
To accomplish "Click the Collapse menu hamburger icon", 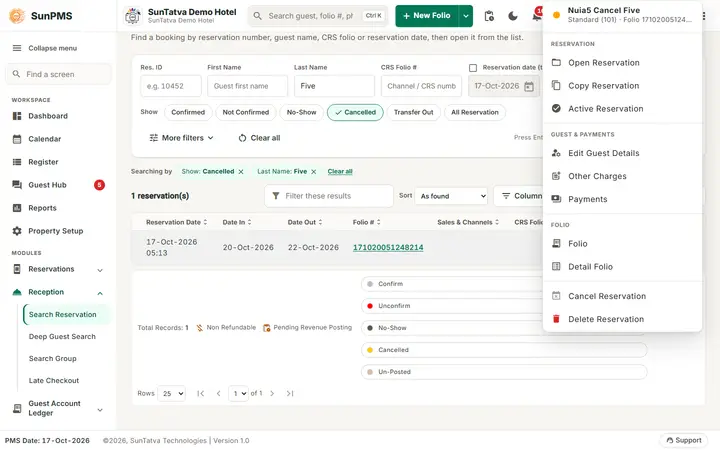I will coord(17,48).
